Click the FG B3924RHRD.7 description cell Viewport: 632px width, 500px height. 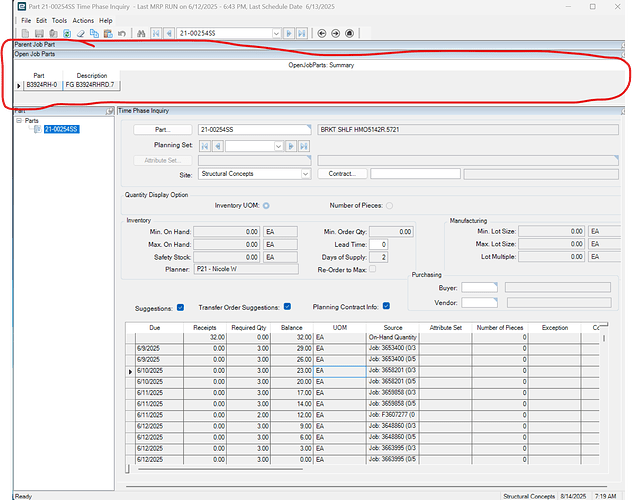91,85
